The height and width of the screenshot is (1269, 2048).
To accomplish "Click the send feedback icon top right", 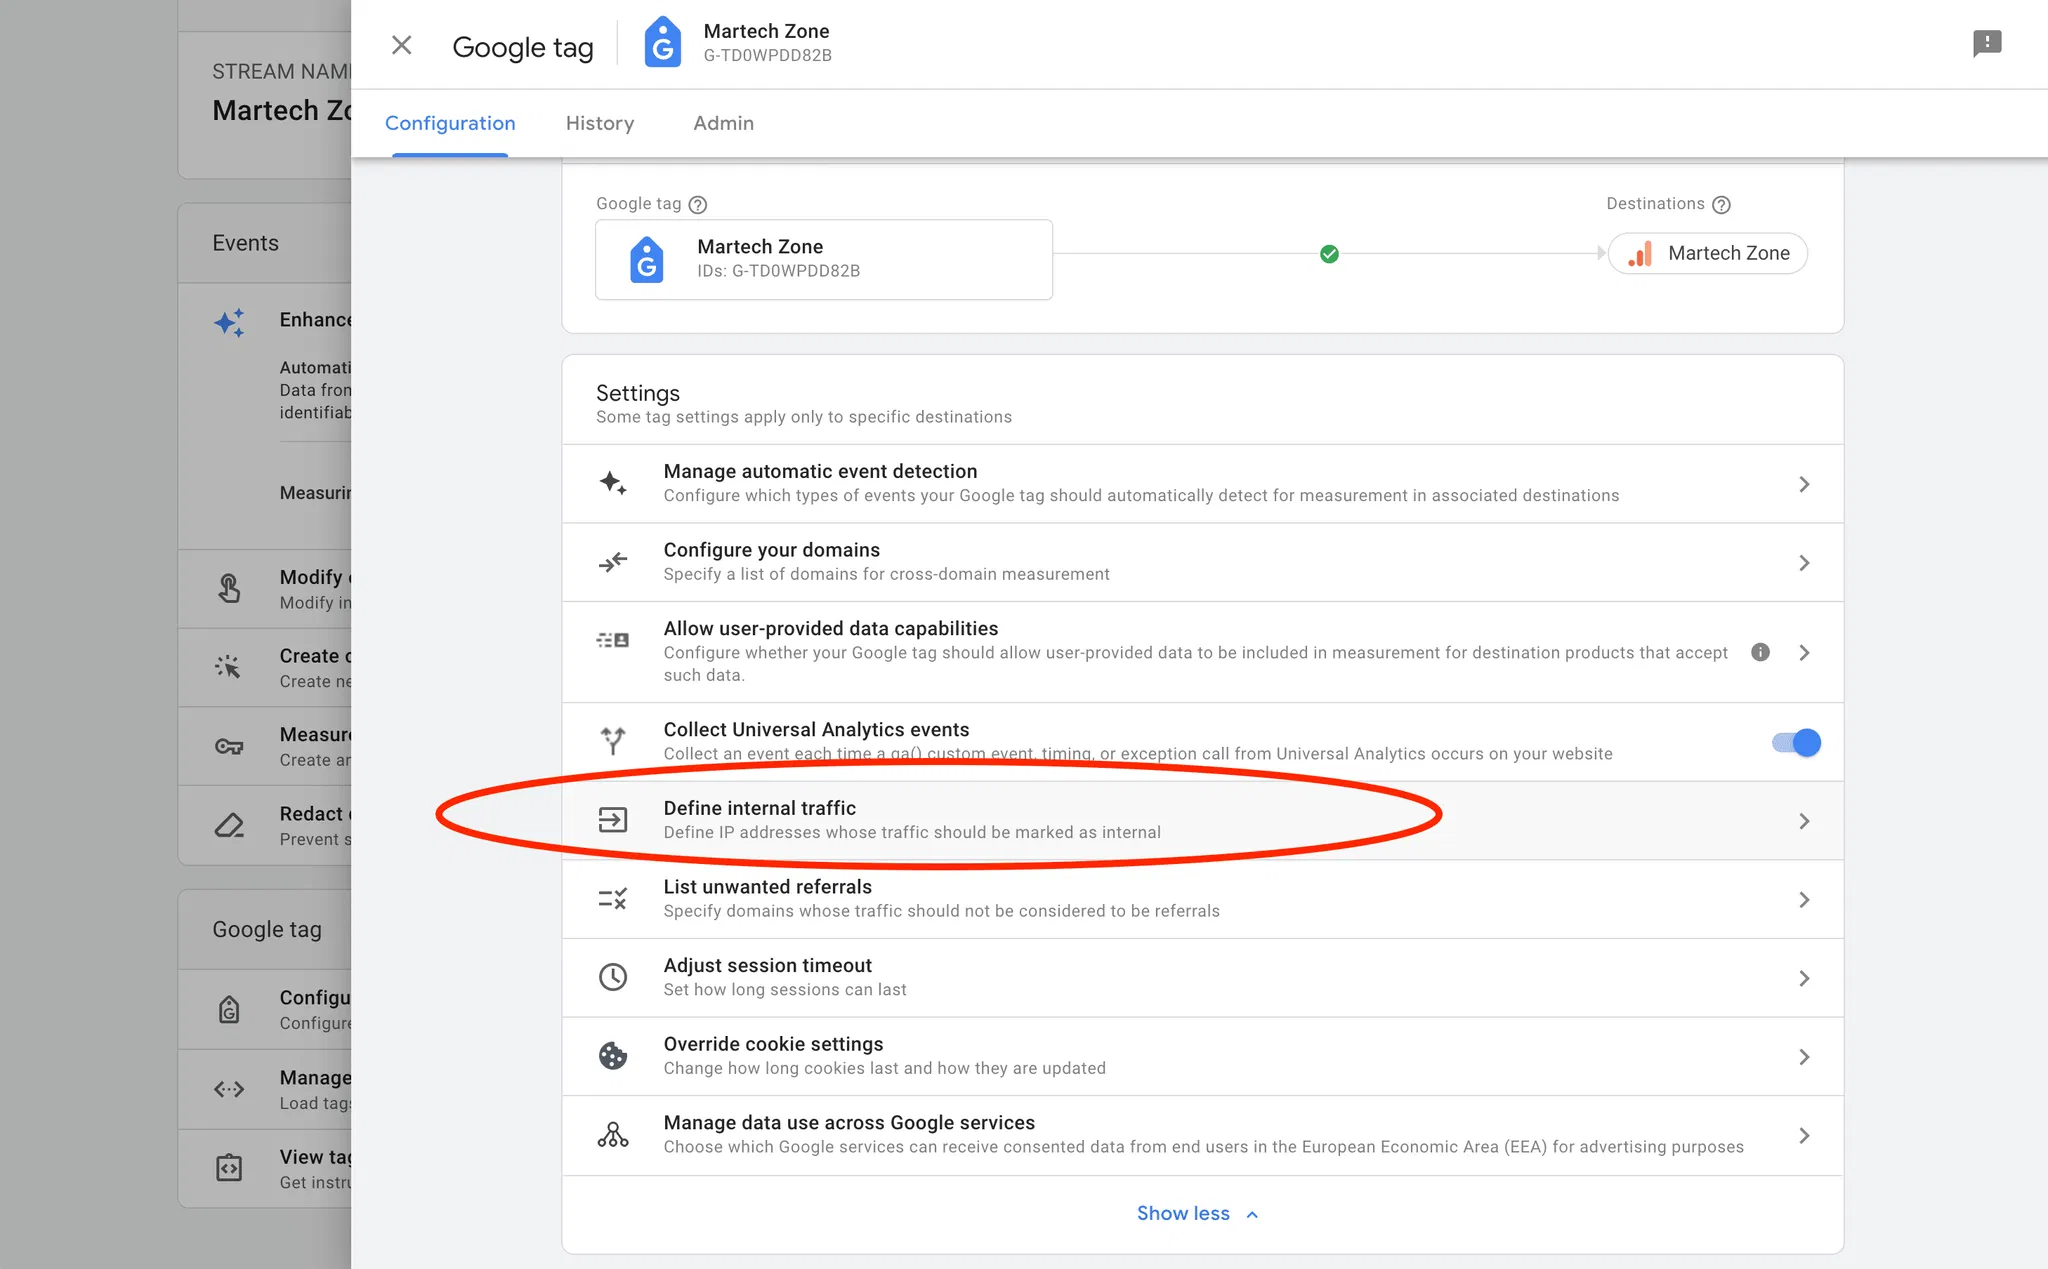I will pyautogui.click(x=1986, y=43).
